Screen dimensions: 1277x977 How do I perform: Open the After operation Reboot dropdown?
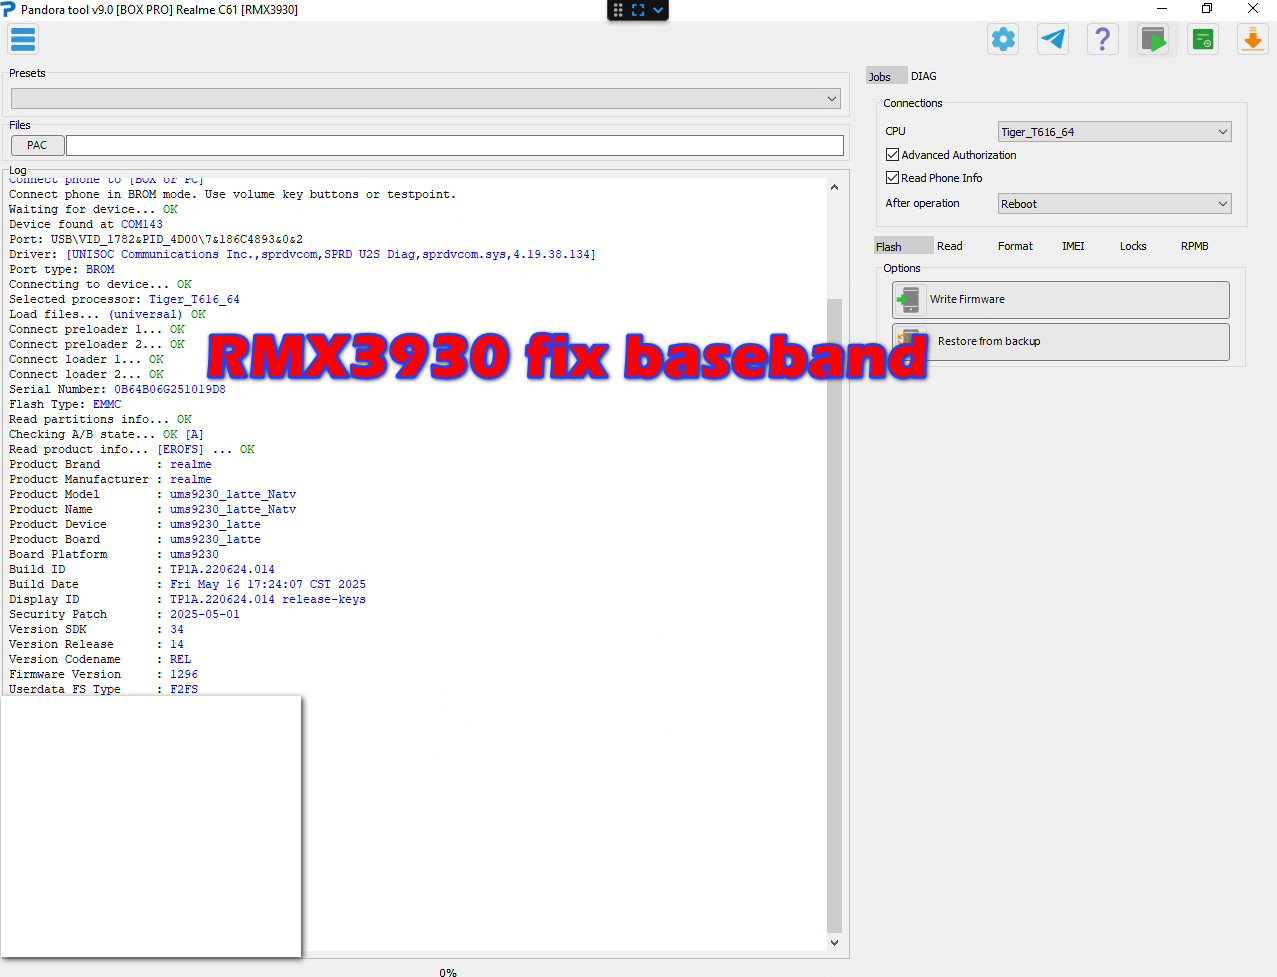point(1114,204)
